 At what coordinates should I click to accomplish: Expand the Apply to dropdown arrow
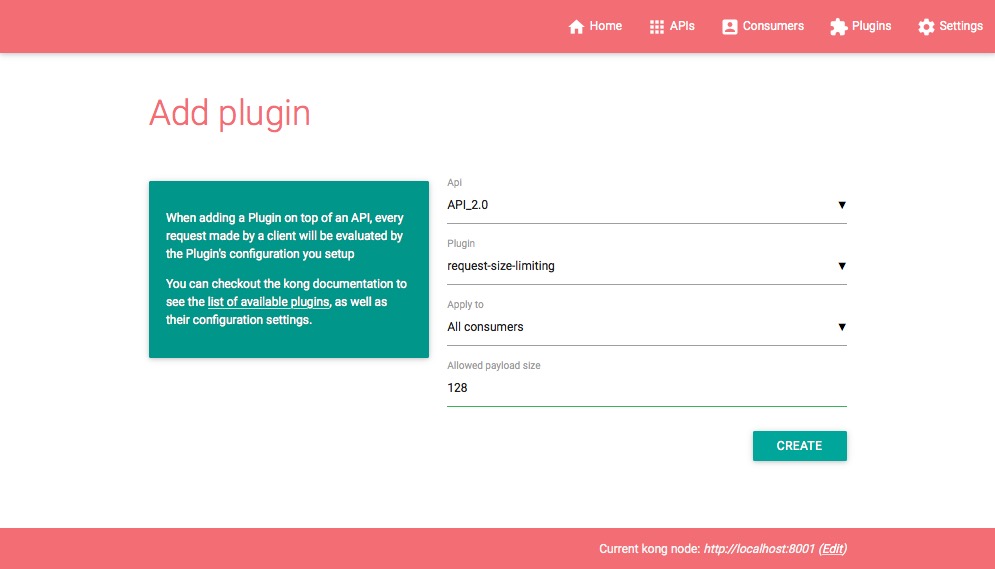[841, 327]
